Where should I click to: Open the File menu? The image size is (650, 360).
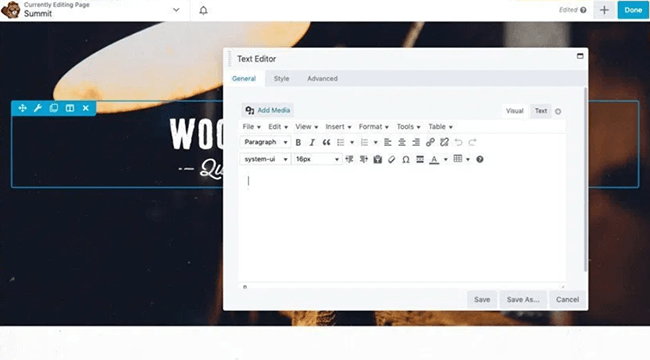point(252,126)
